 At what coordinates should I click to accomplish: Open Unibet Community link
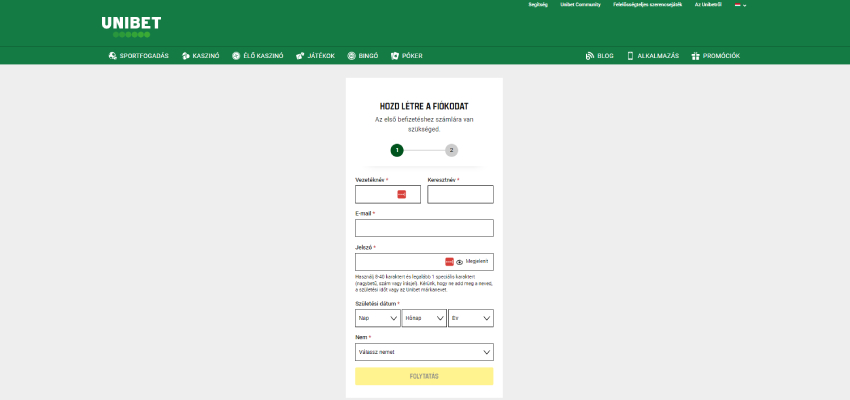coord(581,4)
